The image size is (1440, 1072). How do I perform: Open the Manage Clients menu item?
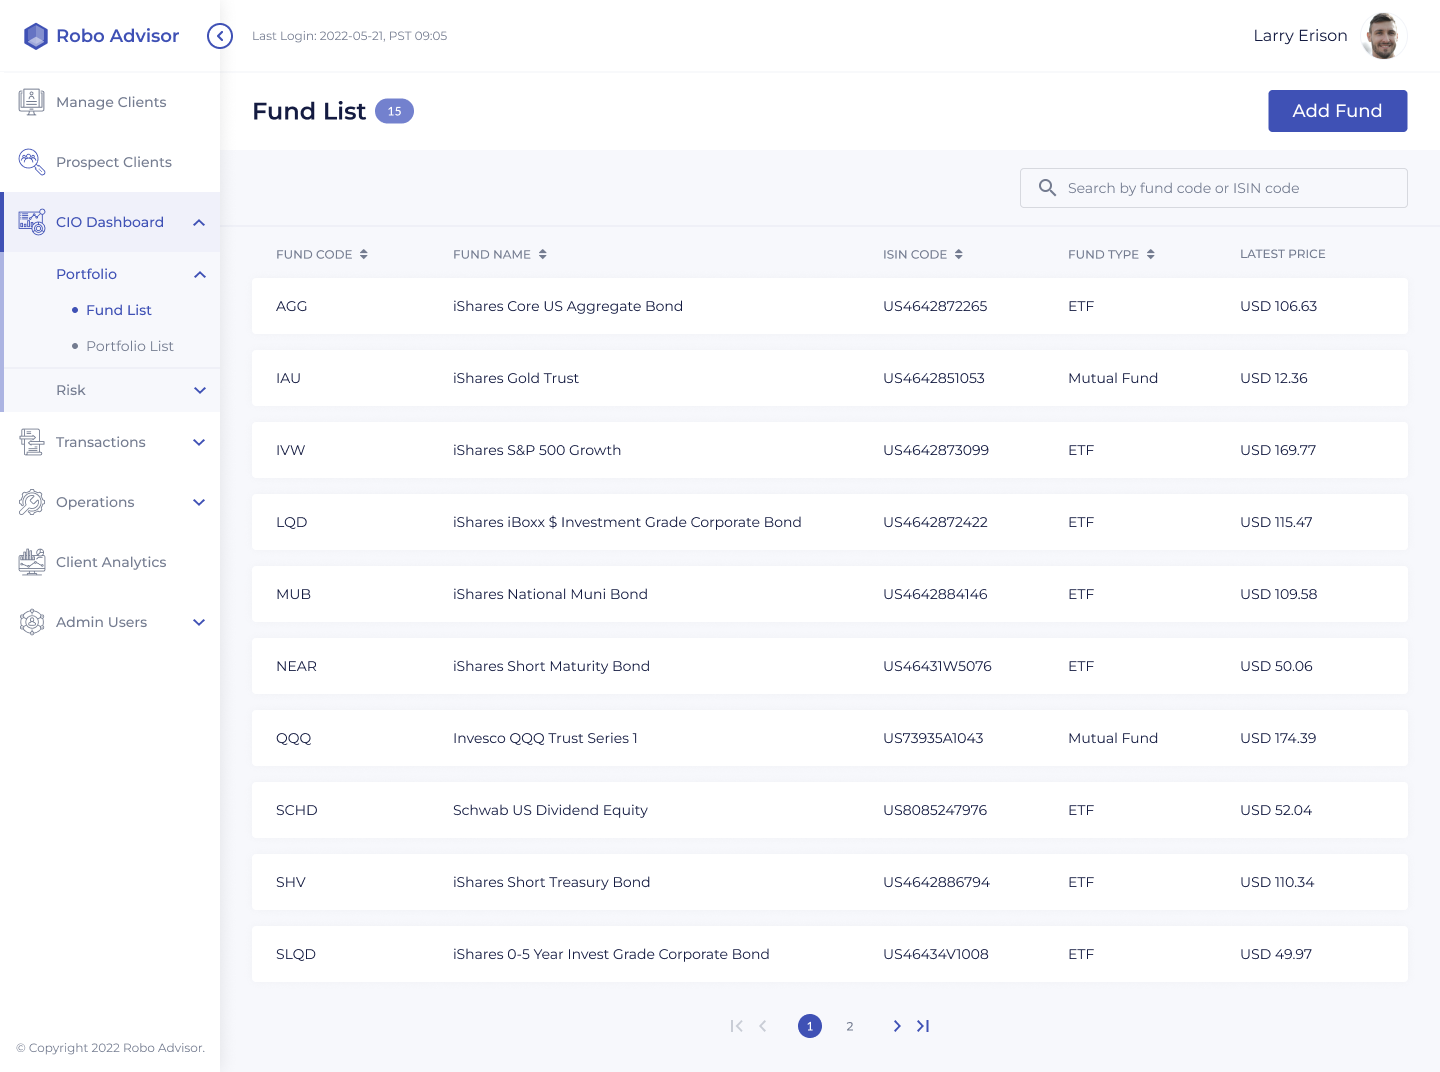coord(110,102)
